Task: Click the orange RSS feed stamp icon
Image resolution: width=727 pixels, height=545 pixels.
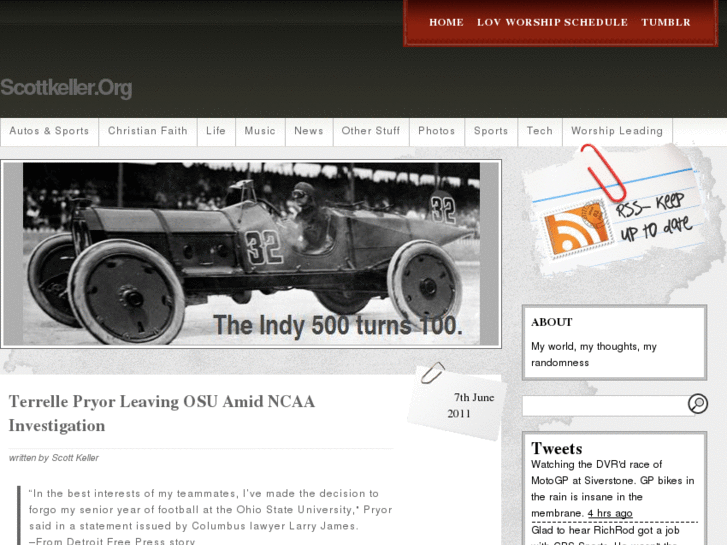Action: tap(577, 229)
